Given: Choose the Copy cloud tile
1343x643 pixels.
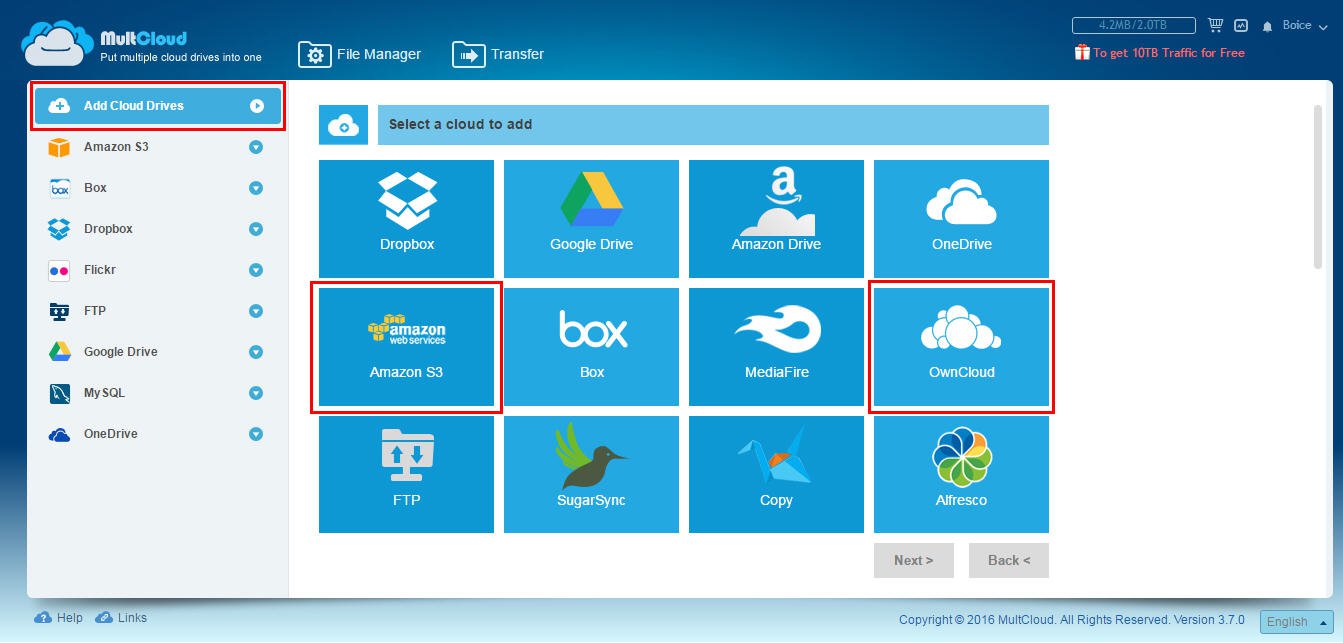Looking at the screenshot, I should [776, 475].
